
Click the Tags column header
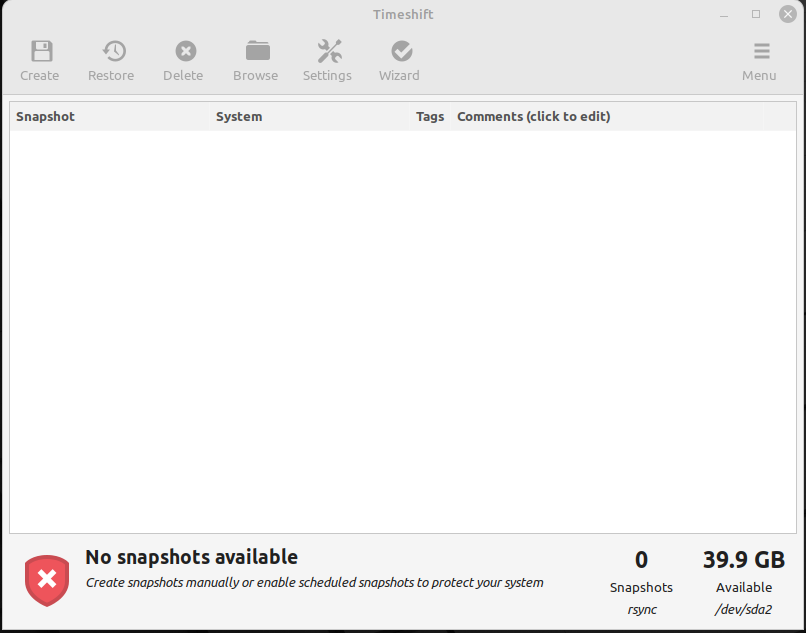point(430,117)
